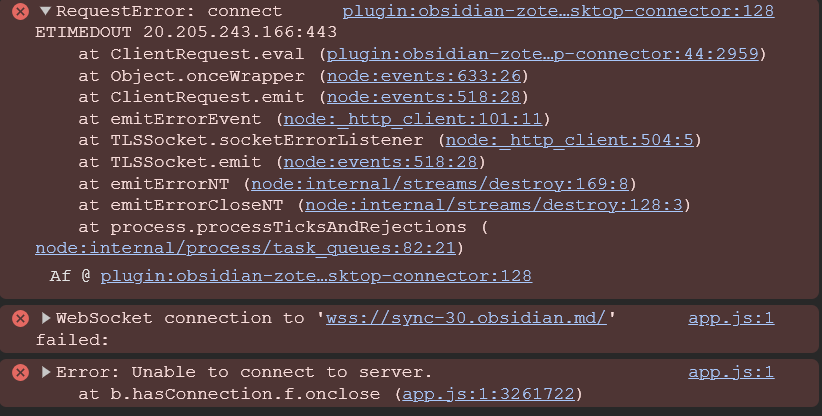Click the task_queues:82:21 source link
This screenshot has width=822, height=416.
coord(245,248)
